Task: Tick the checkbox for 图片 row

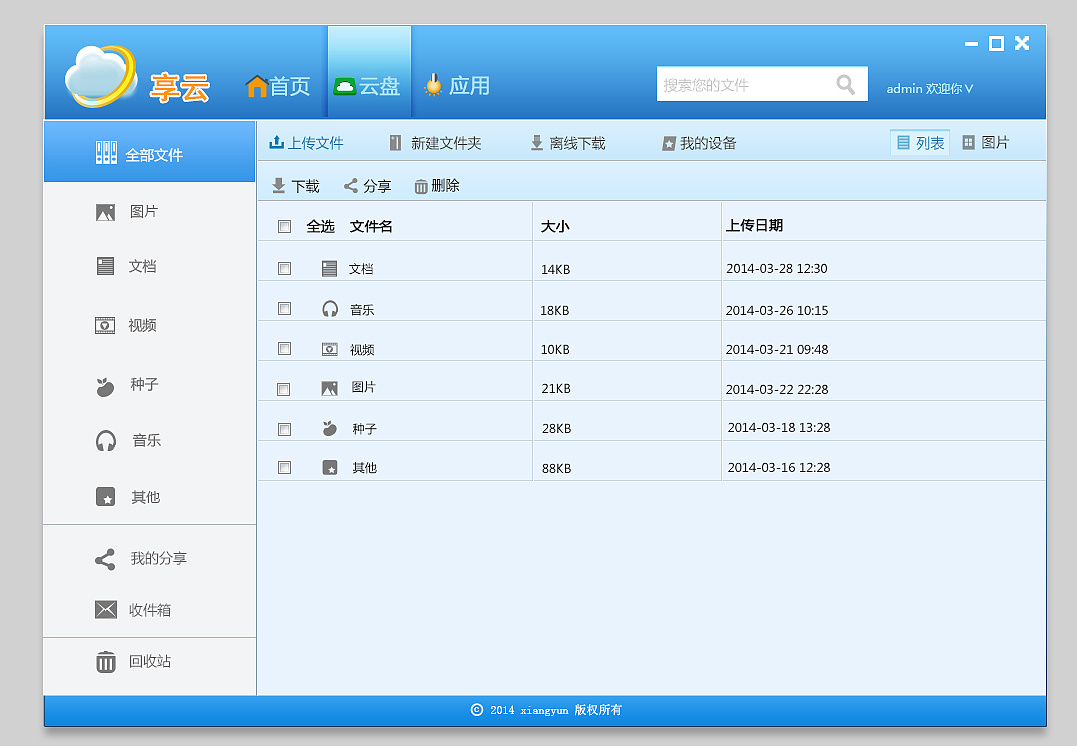Action: pos(283,389)
